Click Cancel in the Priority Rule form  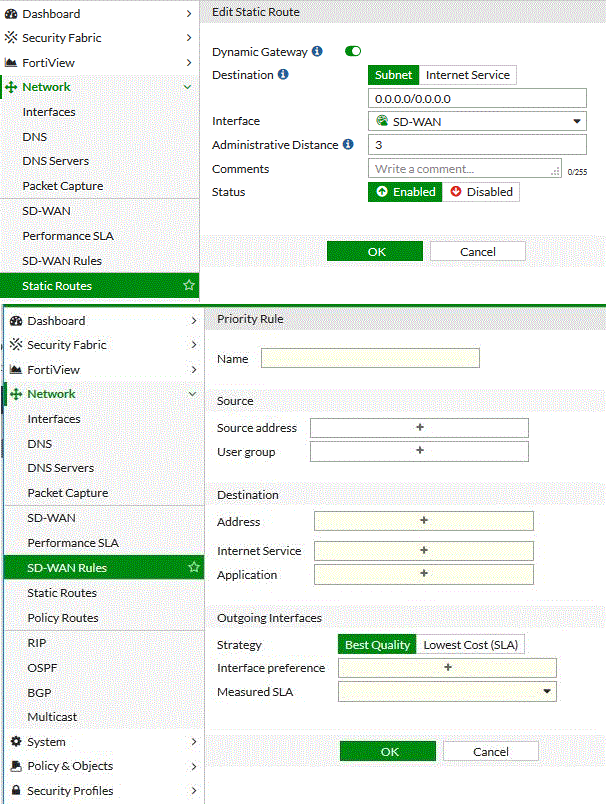point(491,751)
